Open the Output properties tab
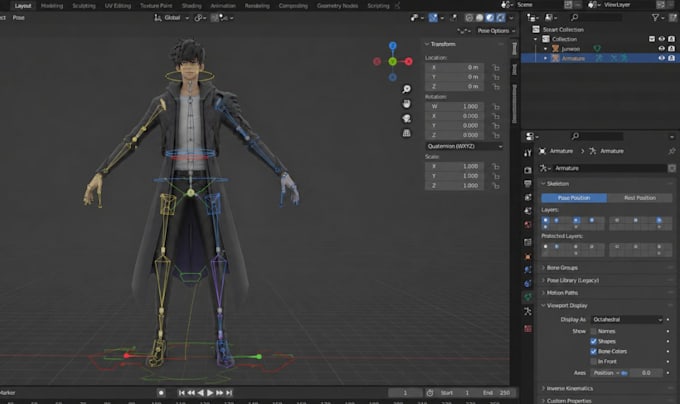The width and height of the screenshot is (680, 404). coord(528,184)
